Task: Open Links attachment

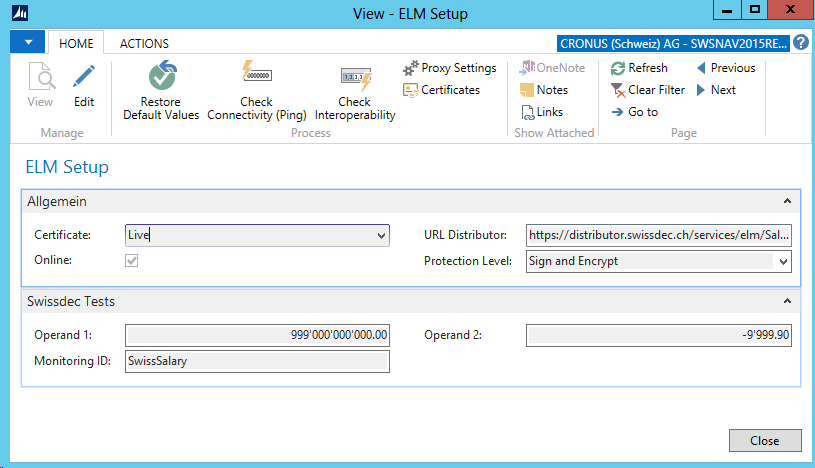Action: pos(541,112)
